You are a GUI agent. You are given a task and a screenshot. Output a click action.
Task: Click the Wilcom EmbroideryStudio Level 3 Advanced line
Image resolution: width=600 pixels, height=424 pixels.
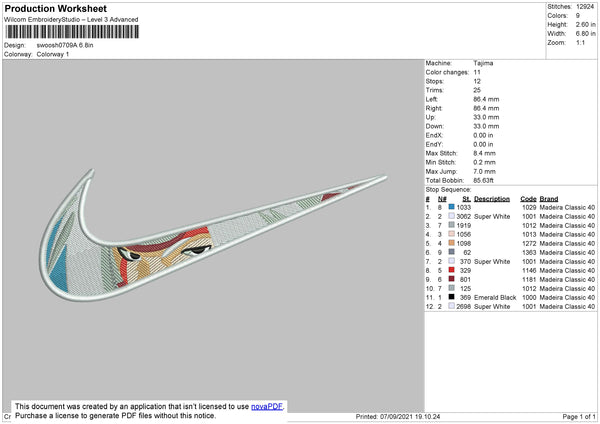[71, 20]
